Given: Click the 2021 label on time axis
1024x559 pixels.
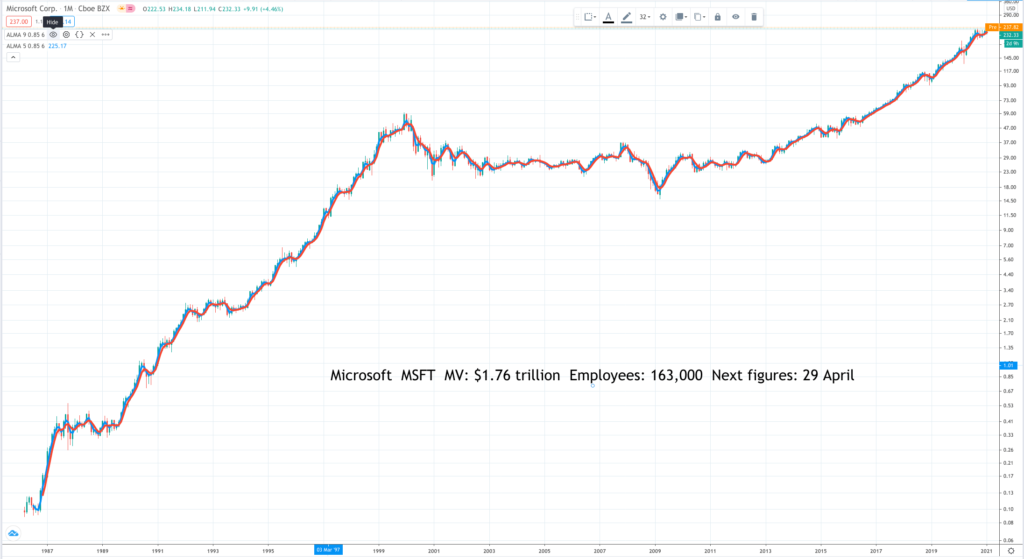Looking at the screenshot, I should point(987,551).
